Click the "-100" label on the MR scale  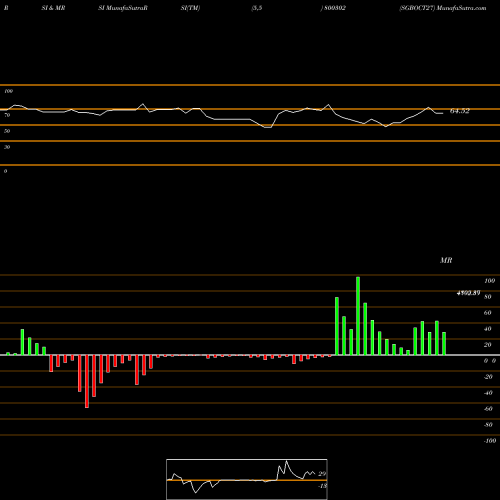tap(490, 441)
